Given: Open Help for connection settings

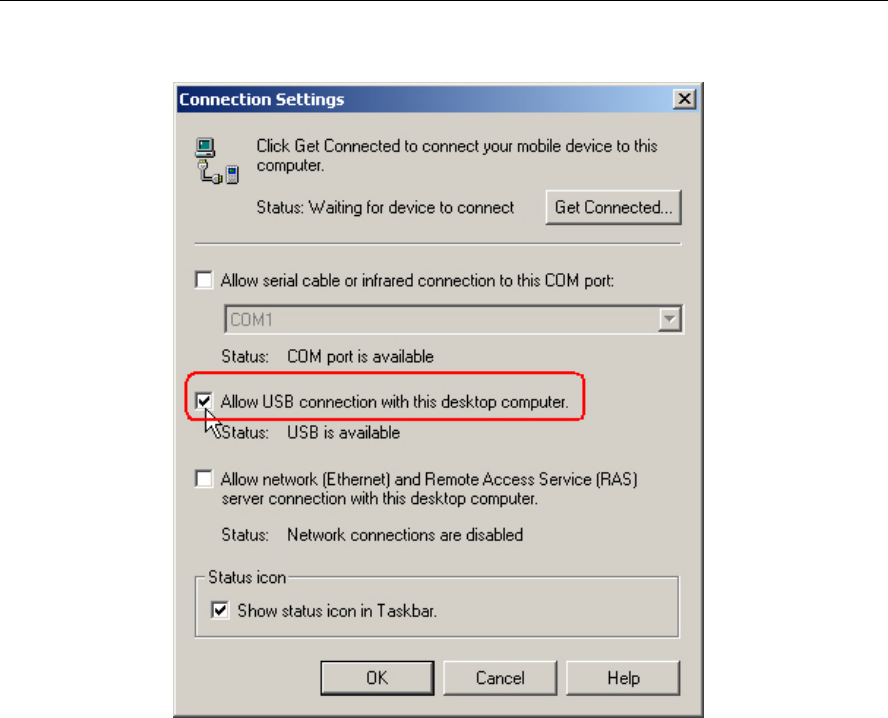Looking at the screenshot, I should [x=623, y=678].
